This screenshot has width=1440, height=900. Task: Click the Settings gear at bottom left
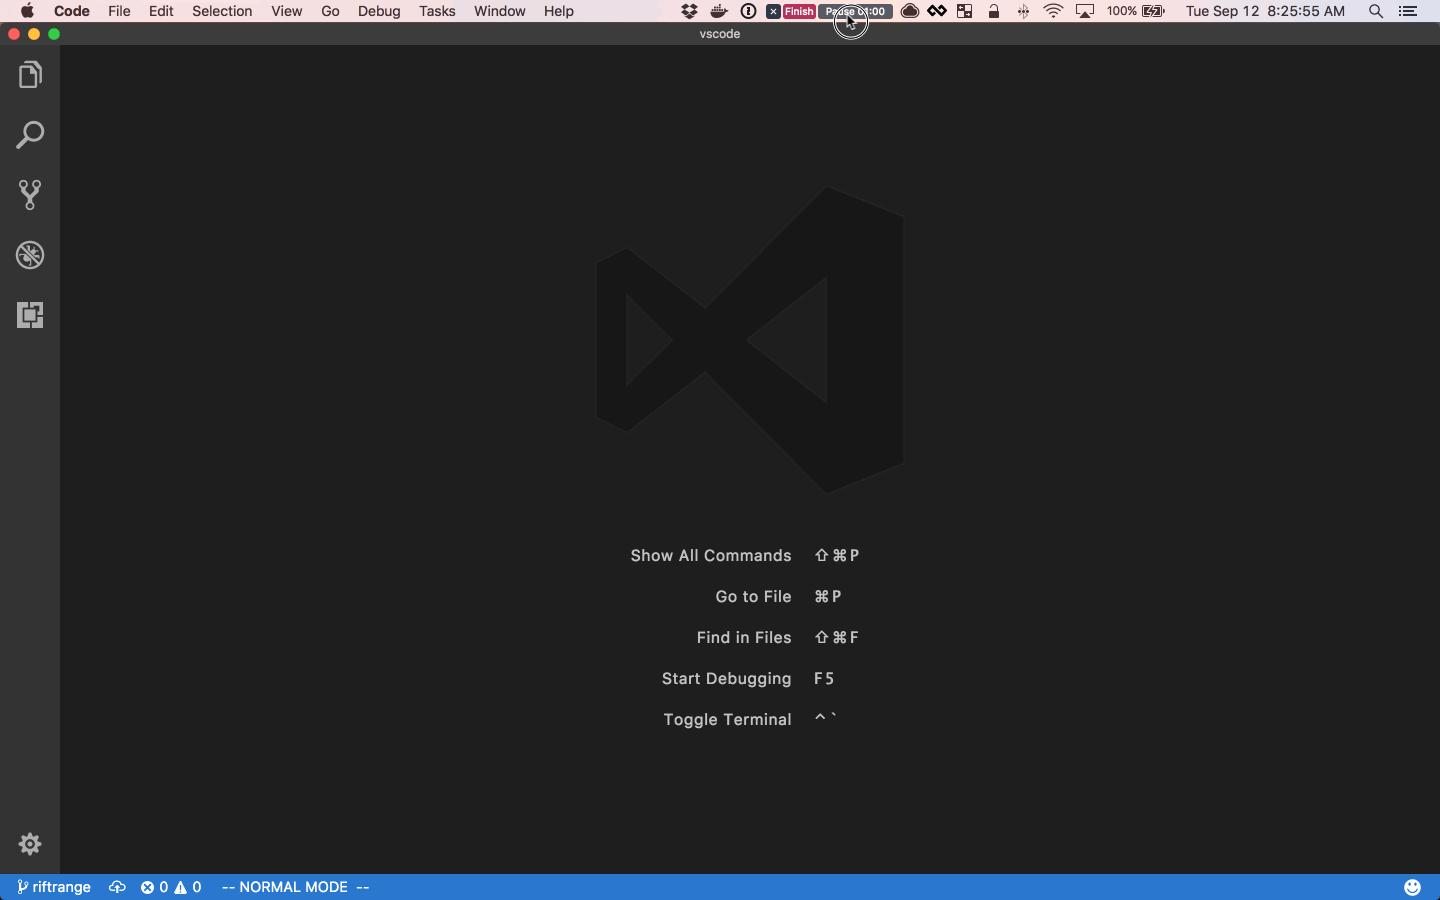coord(29,844)
